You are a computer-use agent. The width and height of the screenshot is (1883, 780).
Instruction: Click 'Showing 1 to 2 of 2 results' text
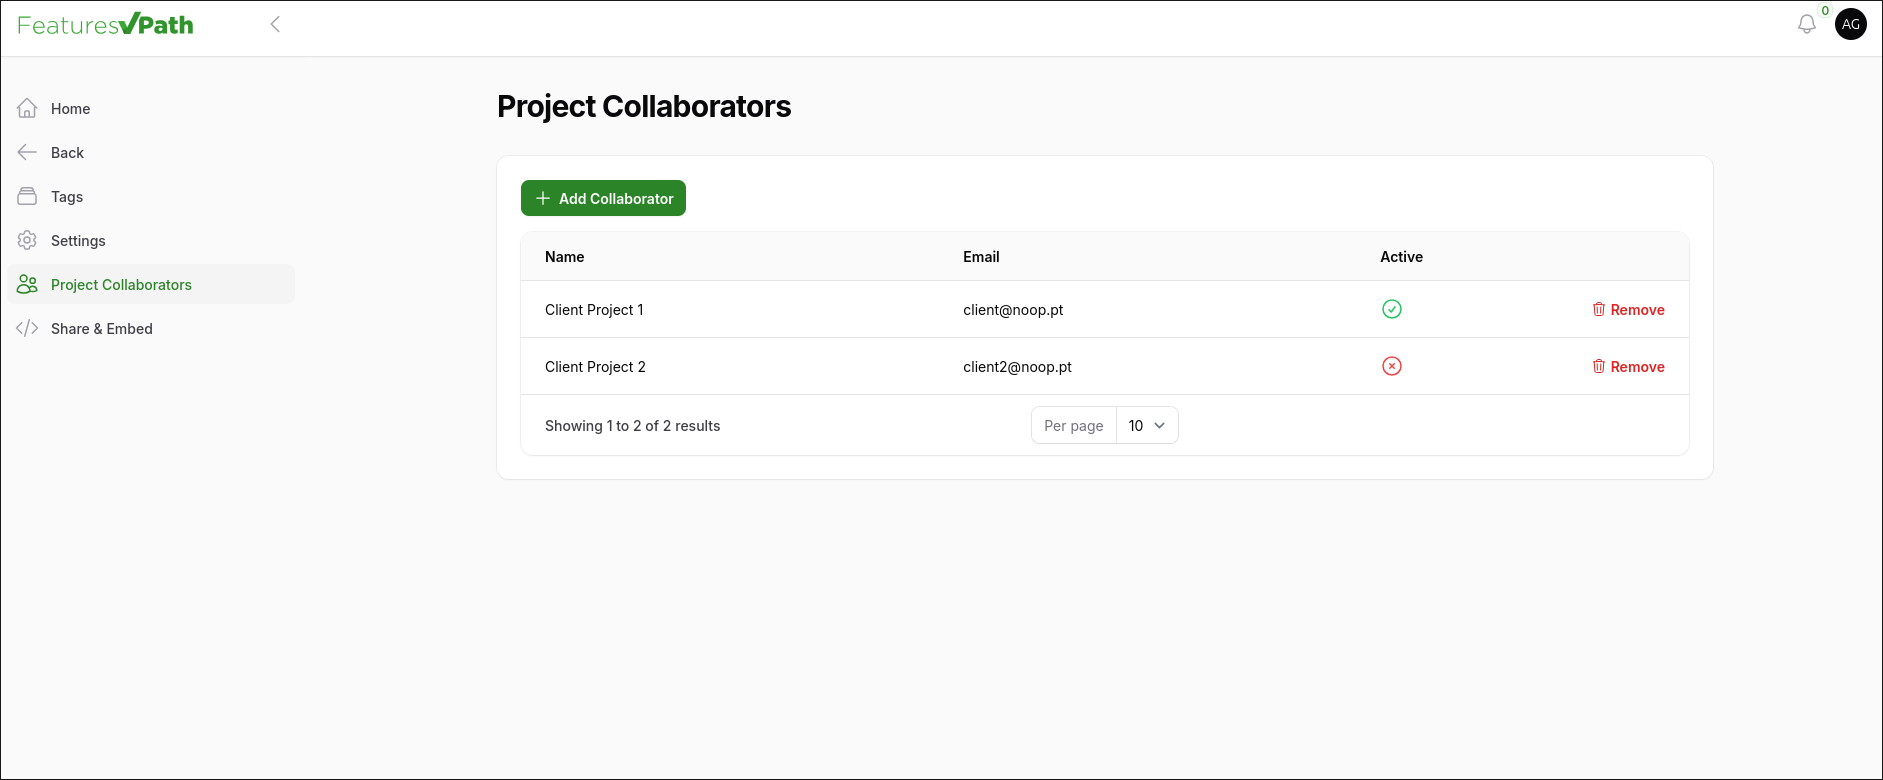(x=632, y=426)
